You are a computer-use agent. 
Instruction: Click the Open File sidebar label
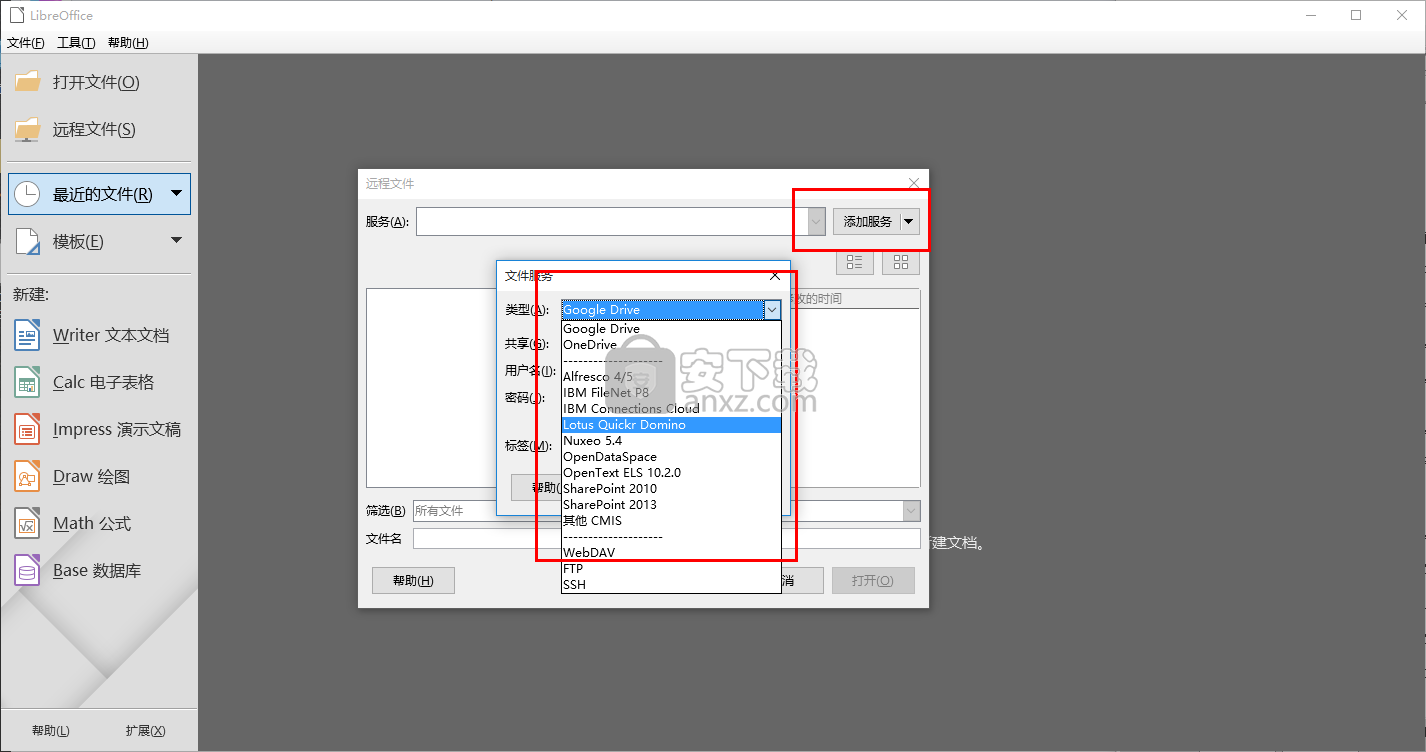click(x=96, y=82)
